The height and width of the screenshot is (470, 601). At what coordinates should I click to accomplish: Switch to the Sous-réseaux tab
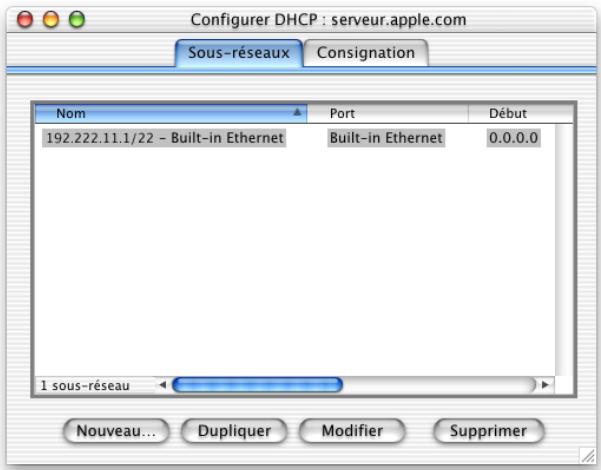tap(239, 53)
